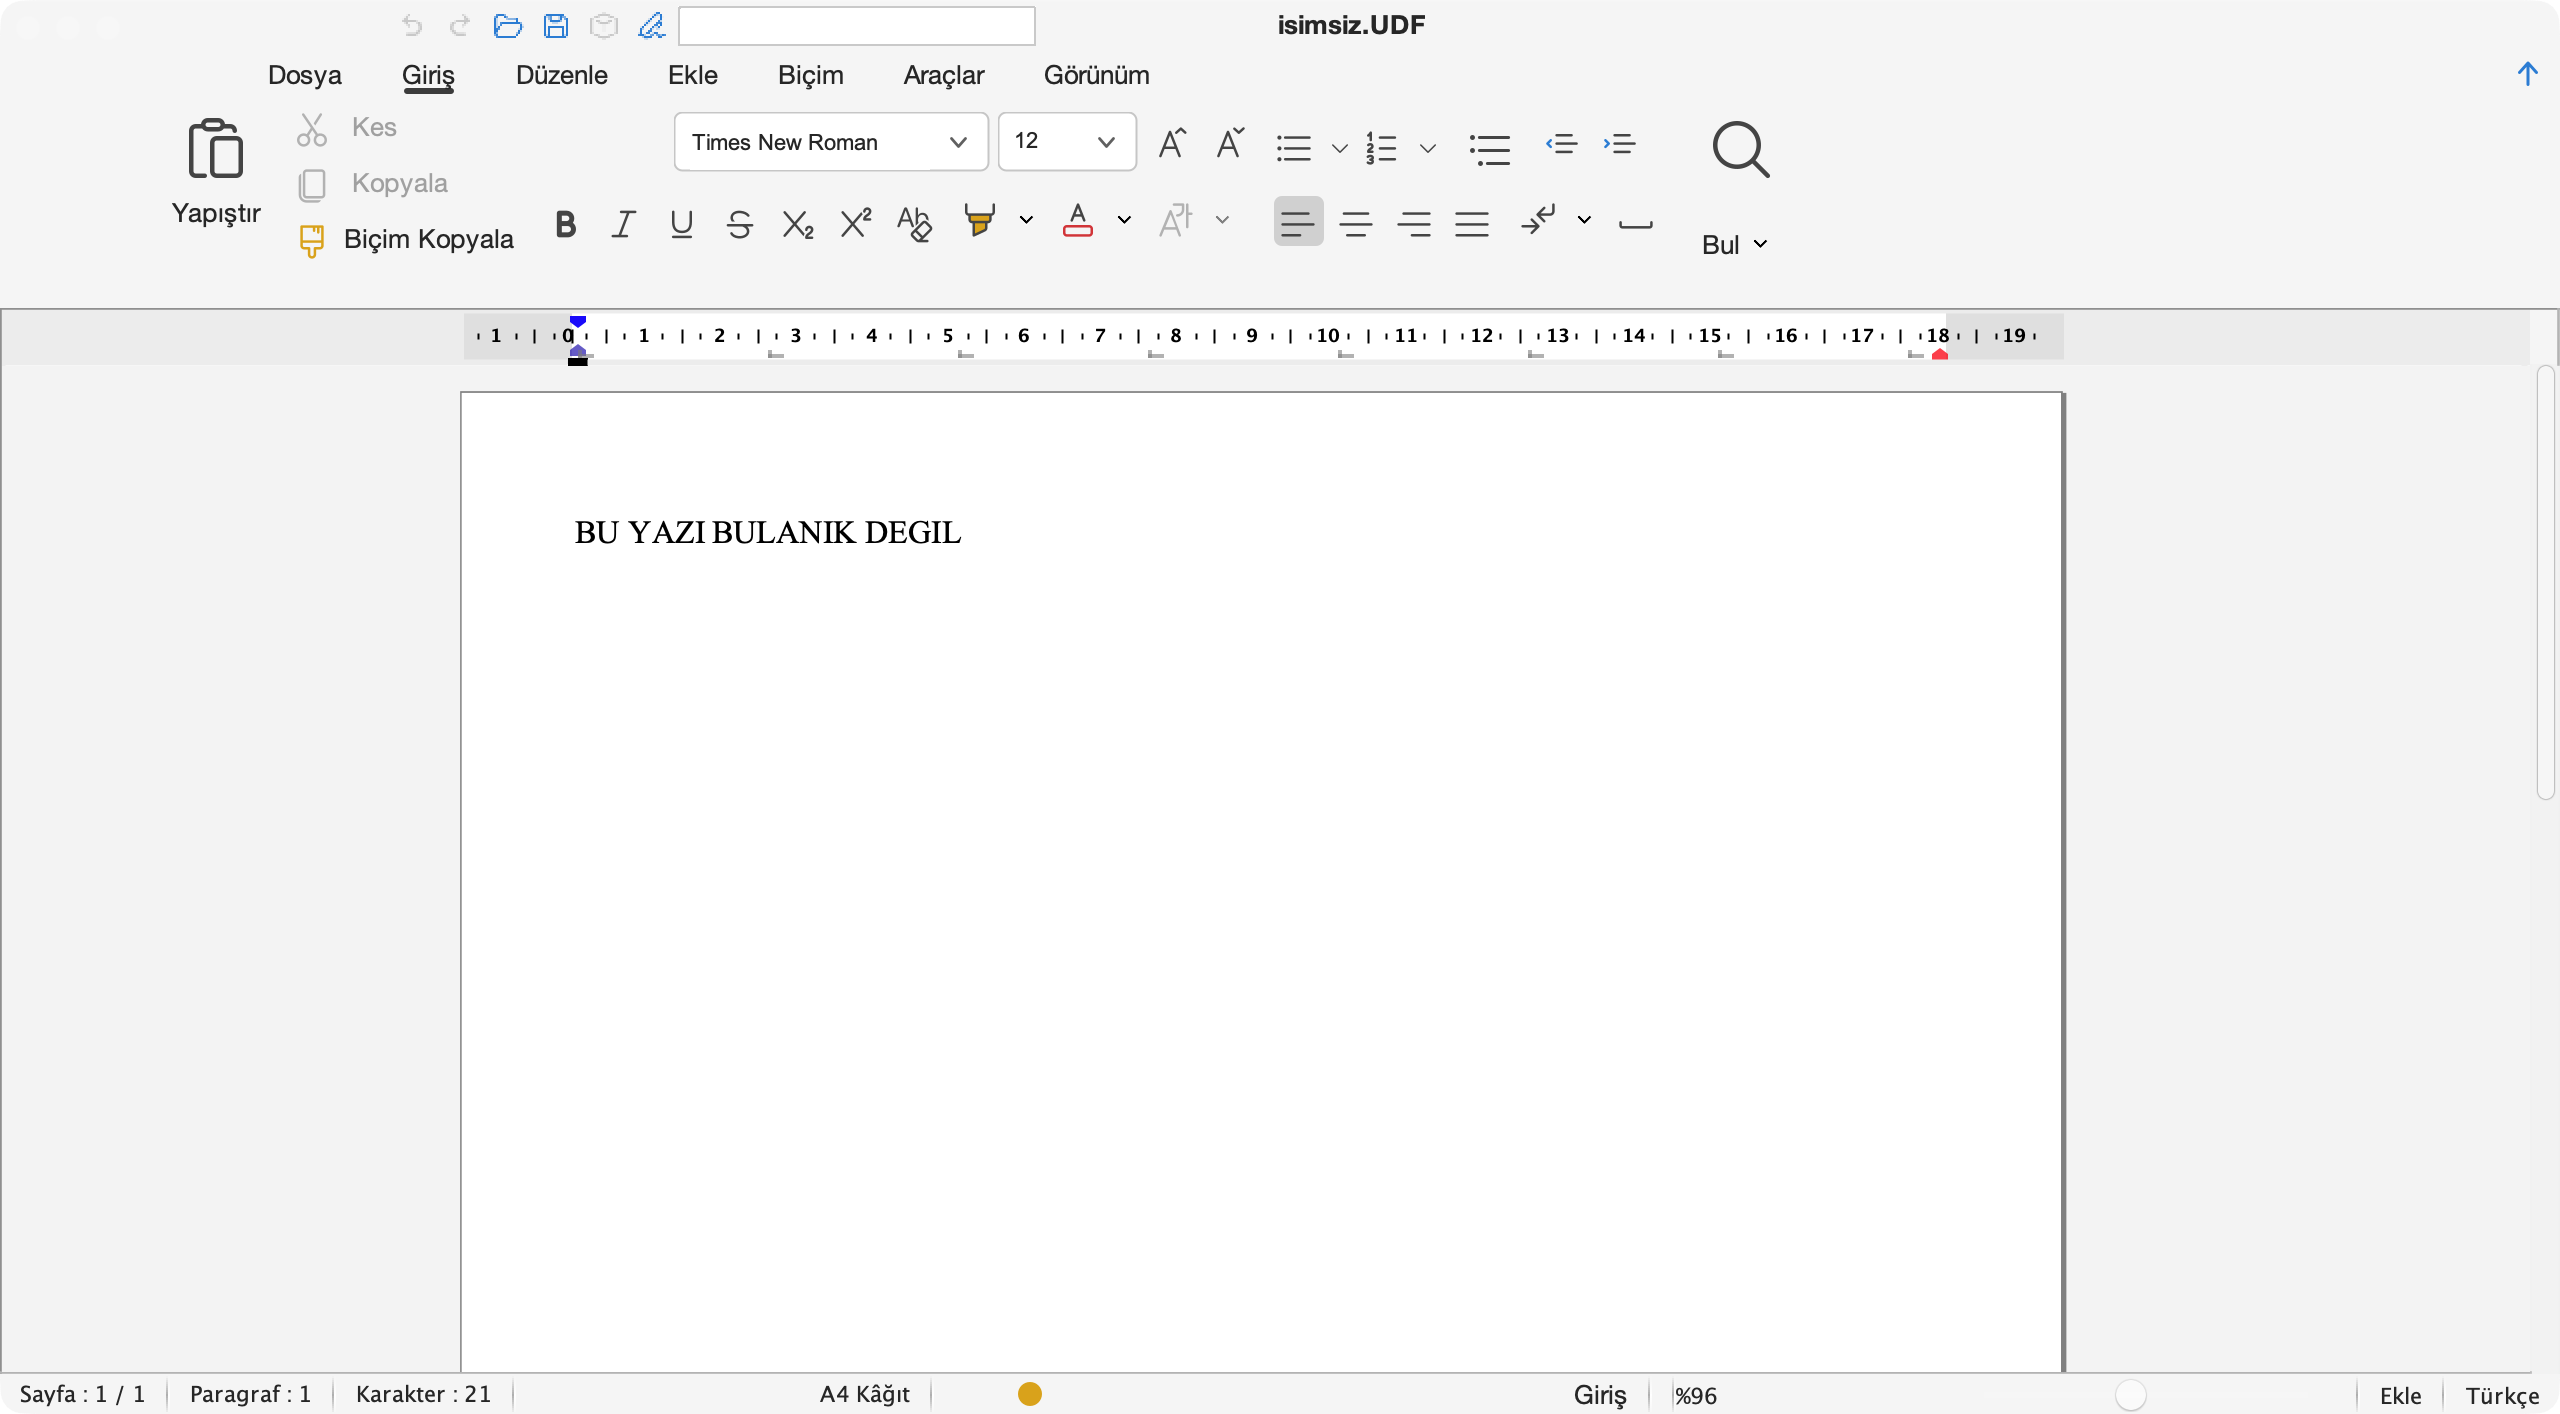Toggle underline formatting
This screenshot has height=1414, width=2560.
point(682,224)
